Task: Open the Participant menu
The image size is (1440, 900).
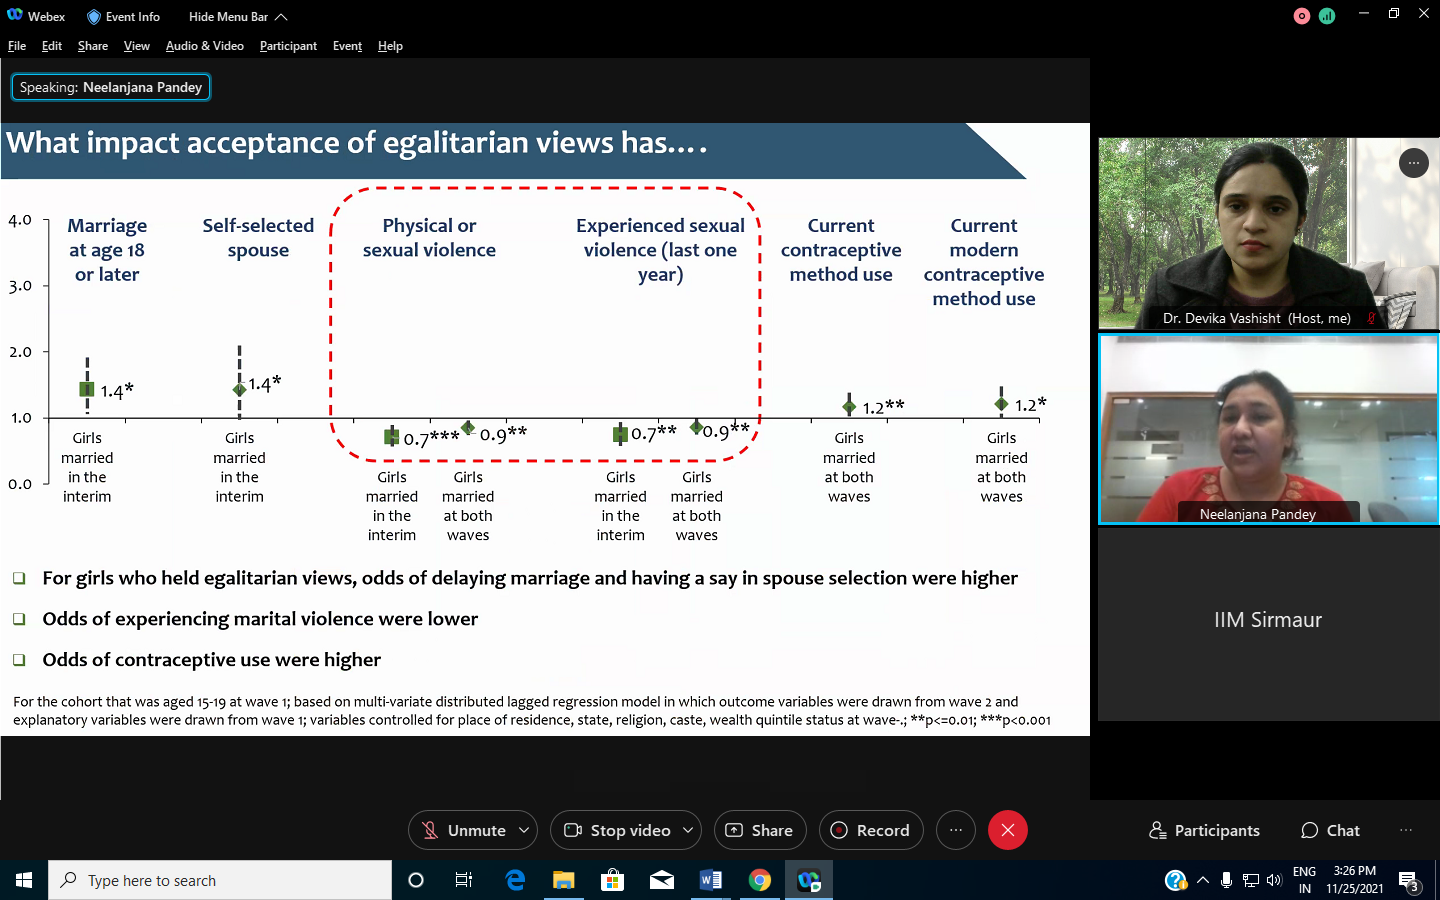Action: 288,46
